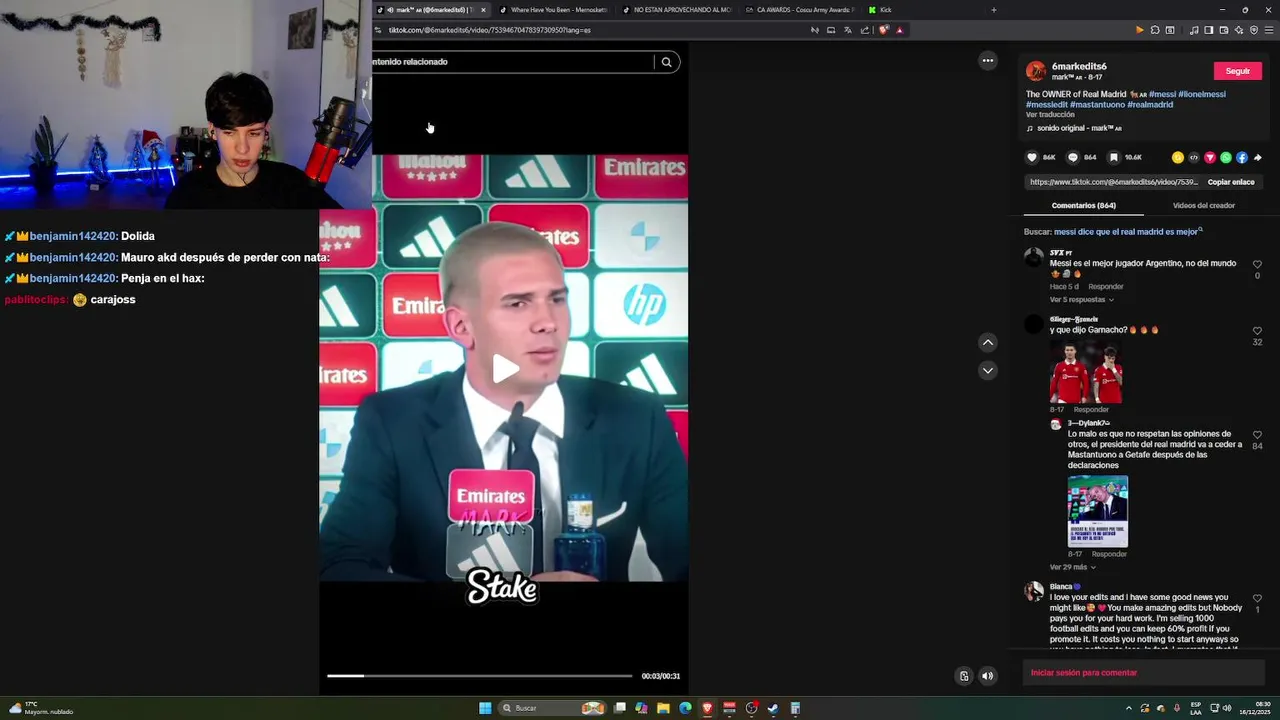Close the active TikTok browser tab

click(483, 10)
